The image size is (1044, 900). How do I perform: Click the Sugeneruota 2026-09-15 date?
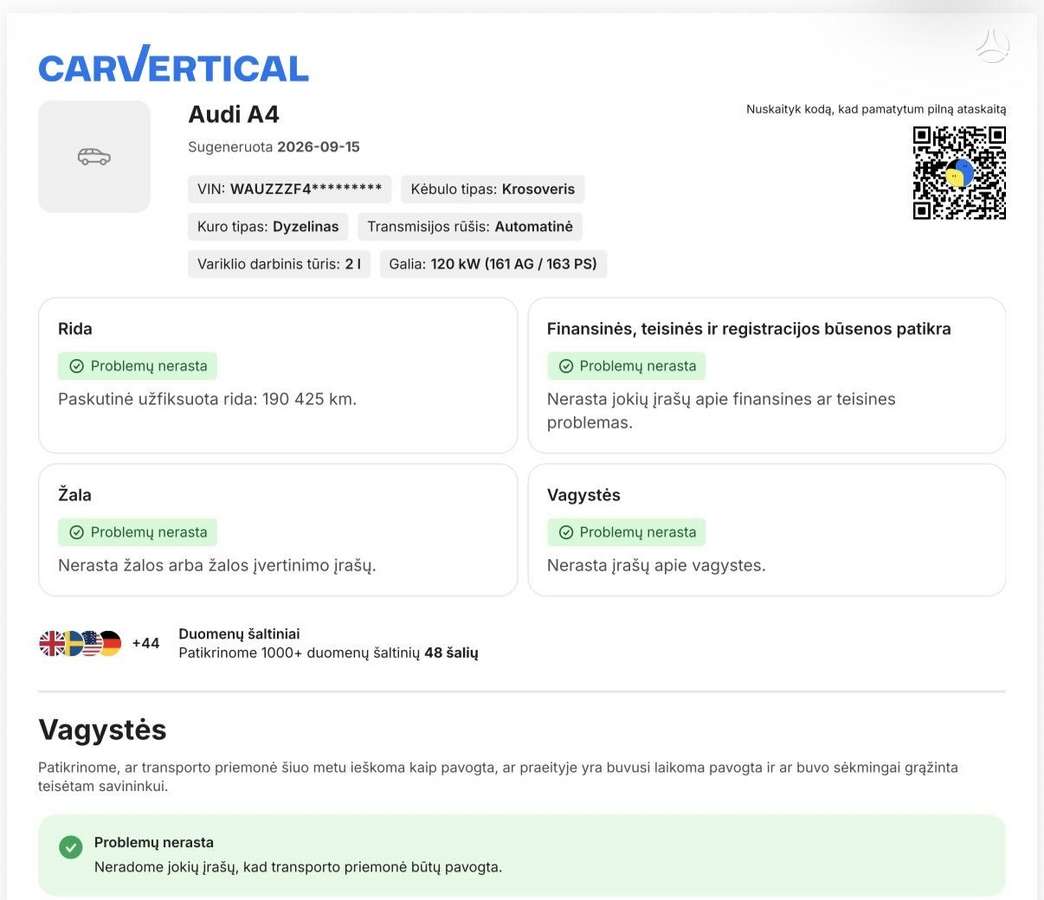pos(274,146)
